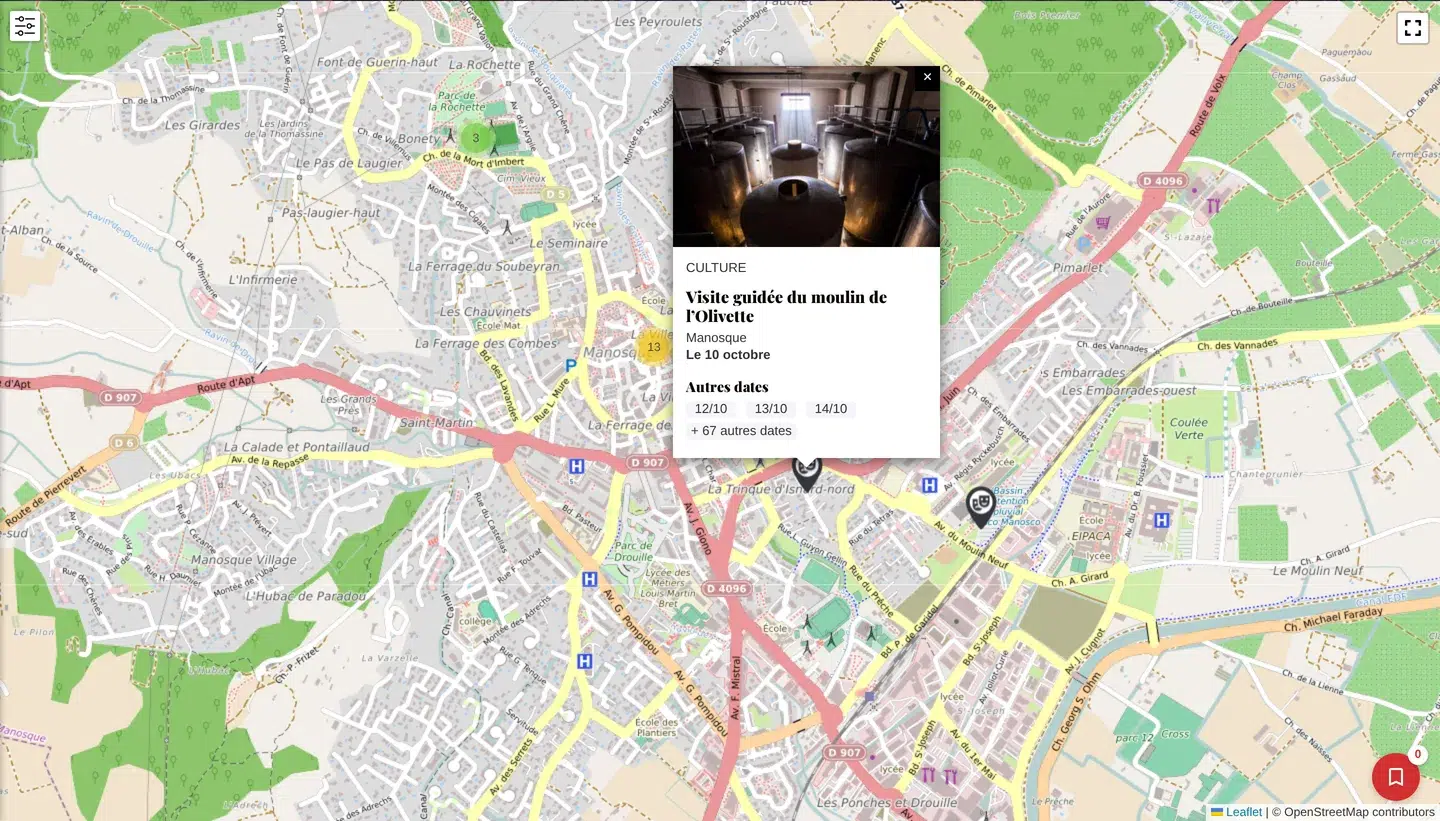Screen dimensions: 1440x821
Task: Click the 'Route d'Apt' road label
Action: pos(227,387)
